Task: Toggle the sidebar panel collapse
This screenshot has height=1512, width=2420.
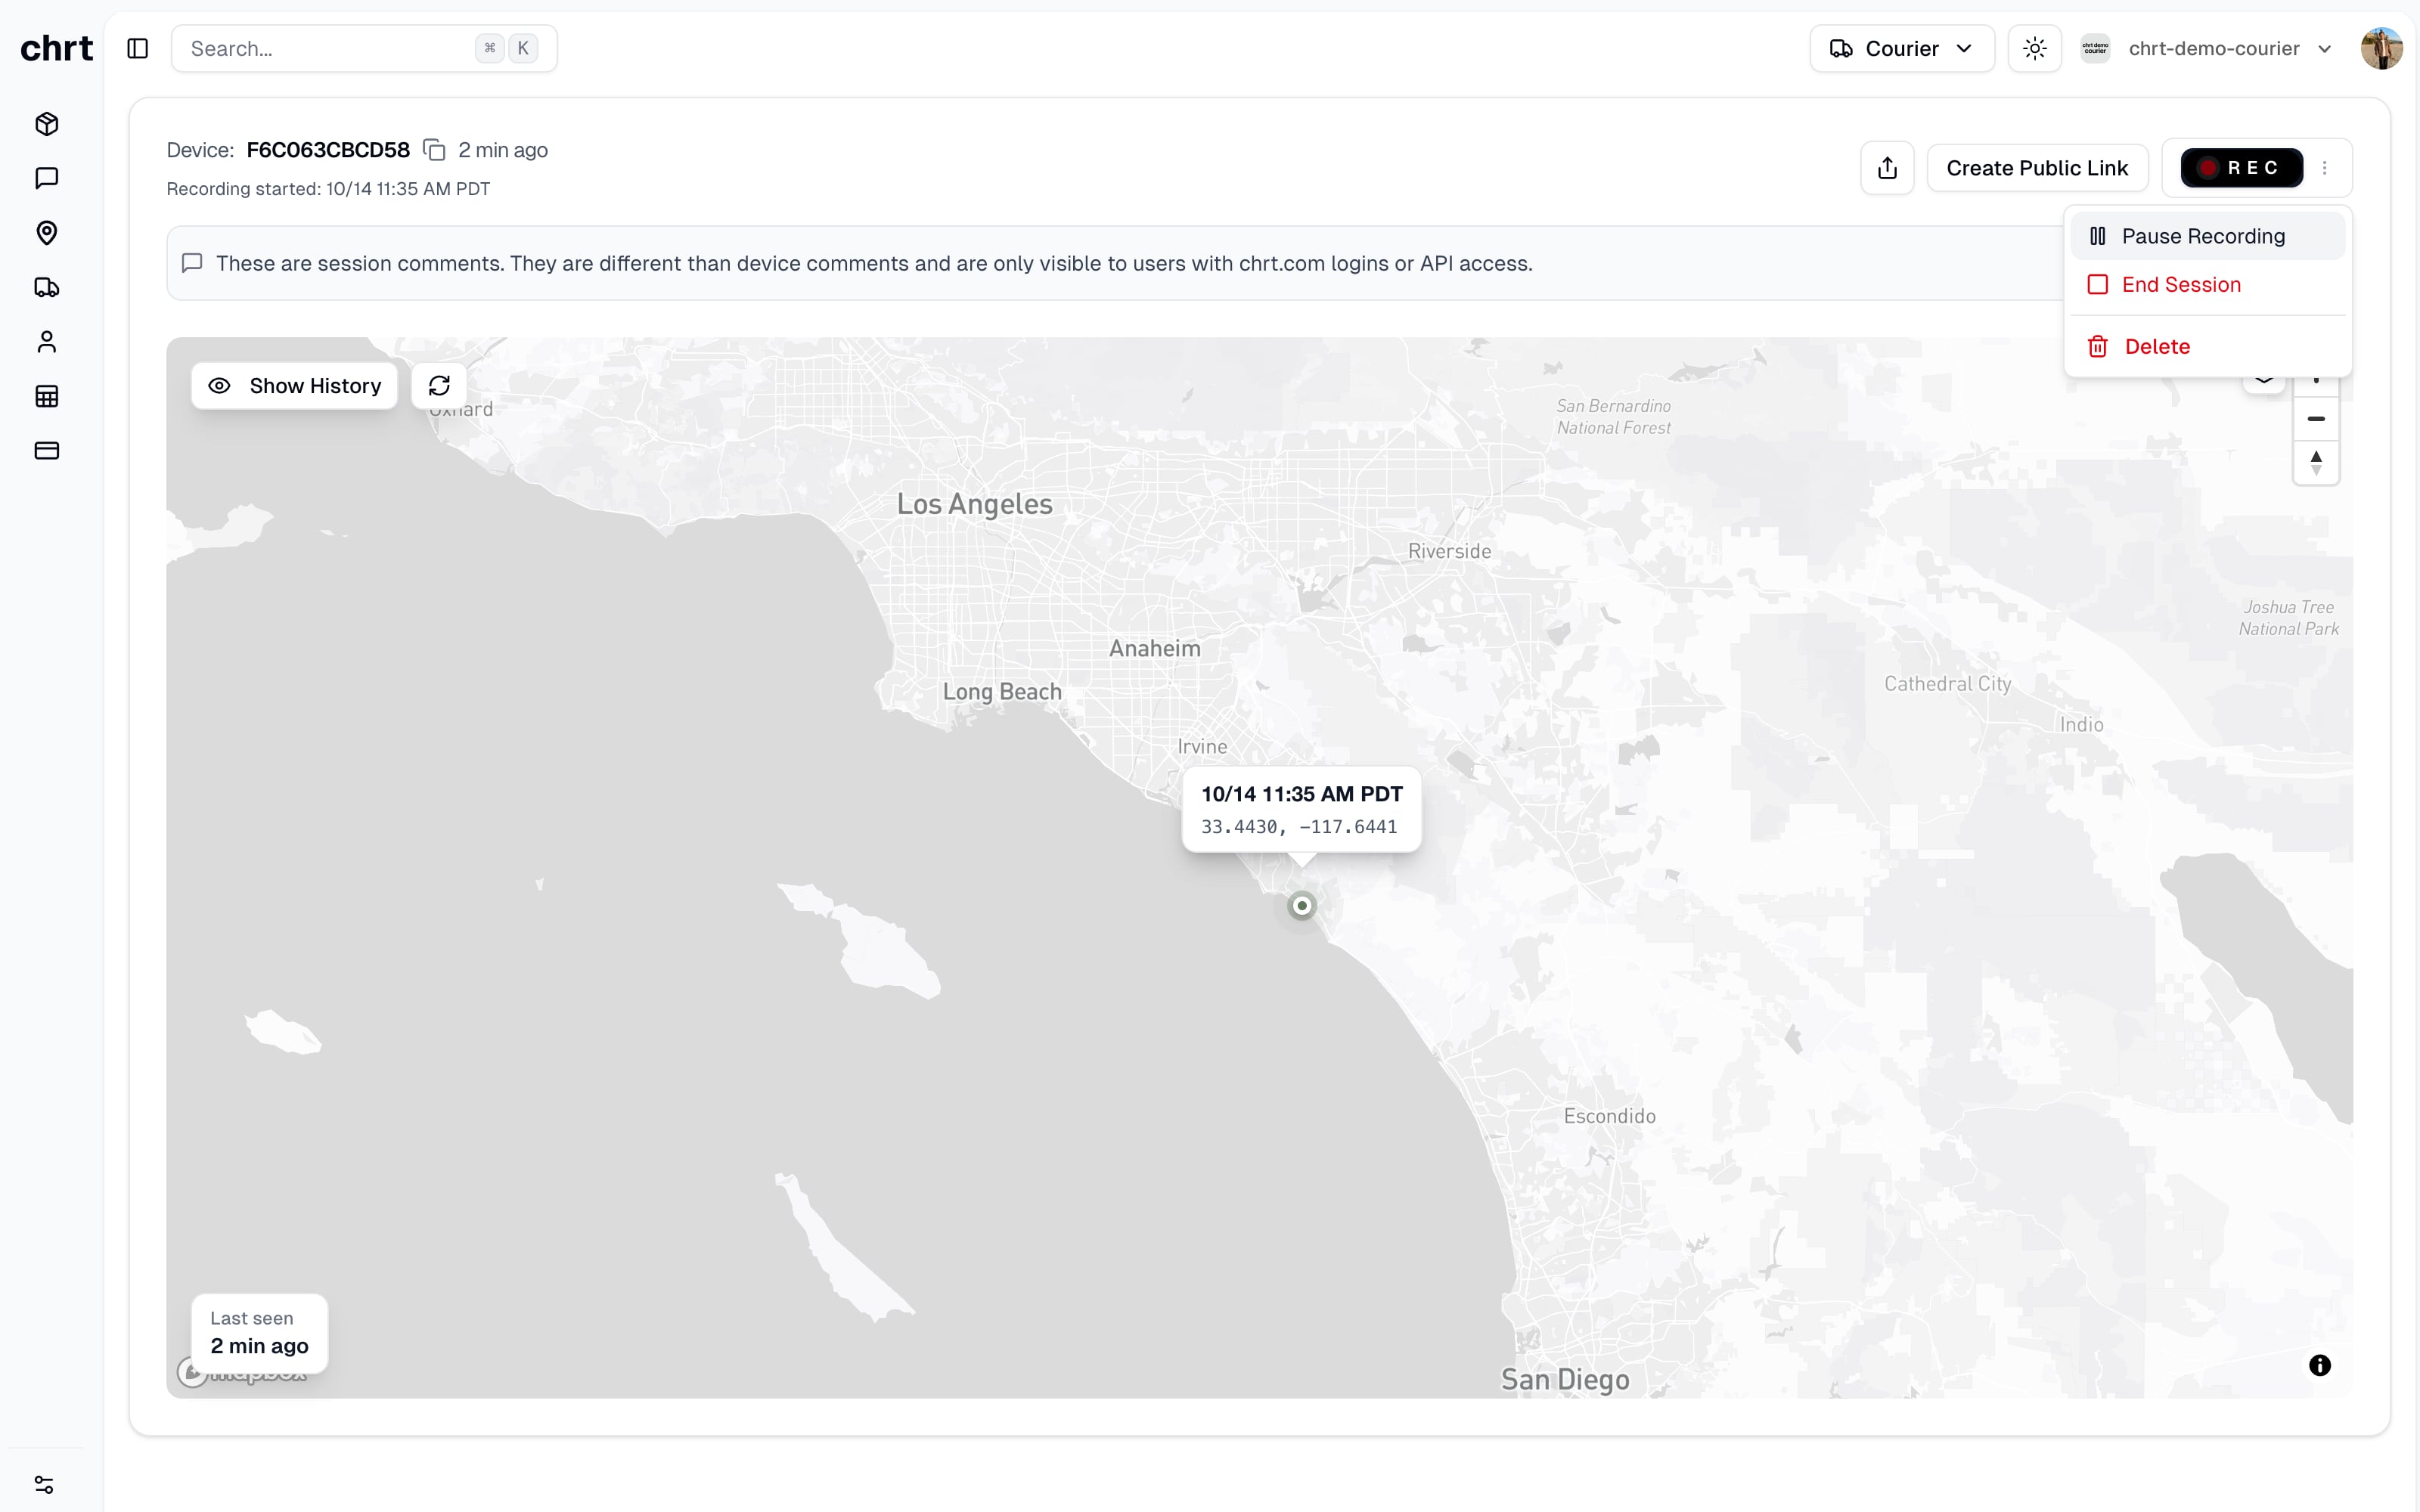Action: [138, 49]
